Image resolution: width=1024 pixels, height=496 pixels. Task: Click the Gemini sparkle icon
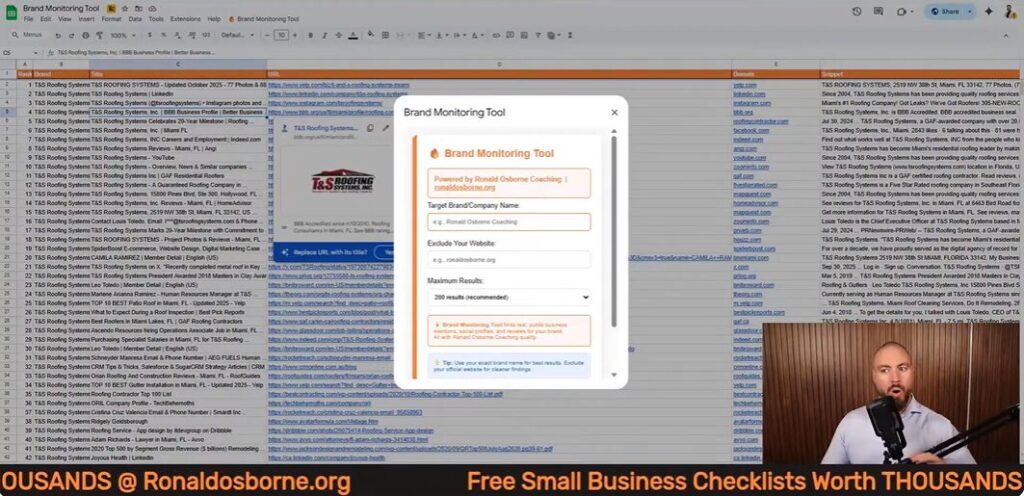click(x=989, y=11)
